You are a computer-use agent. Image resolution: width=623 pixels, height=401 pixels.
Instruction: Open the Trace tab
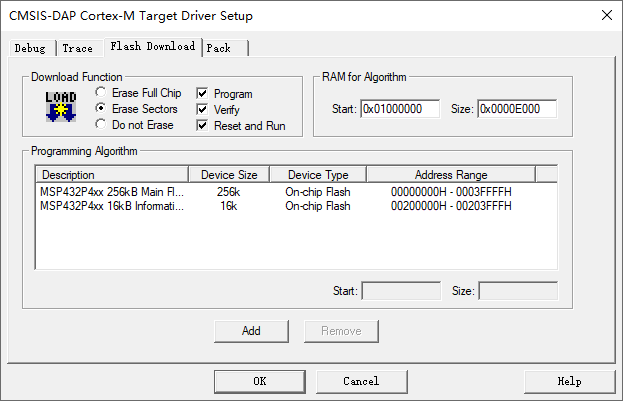[x=78, y=48]
